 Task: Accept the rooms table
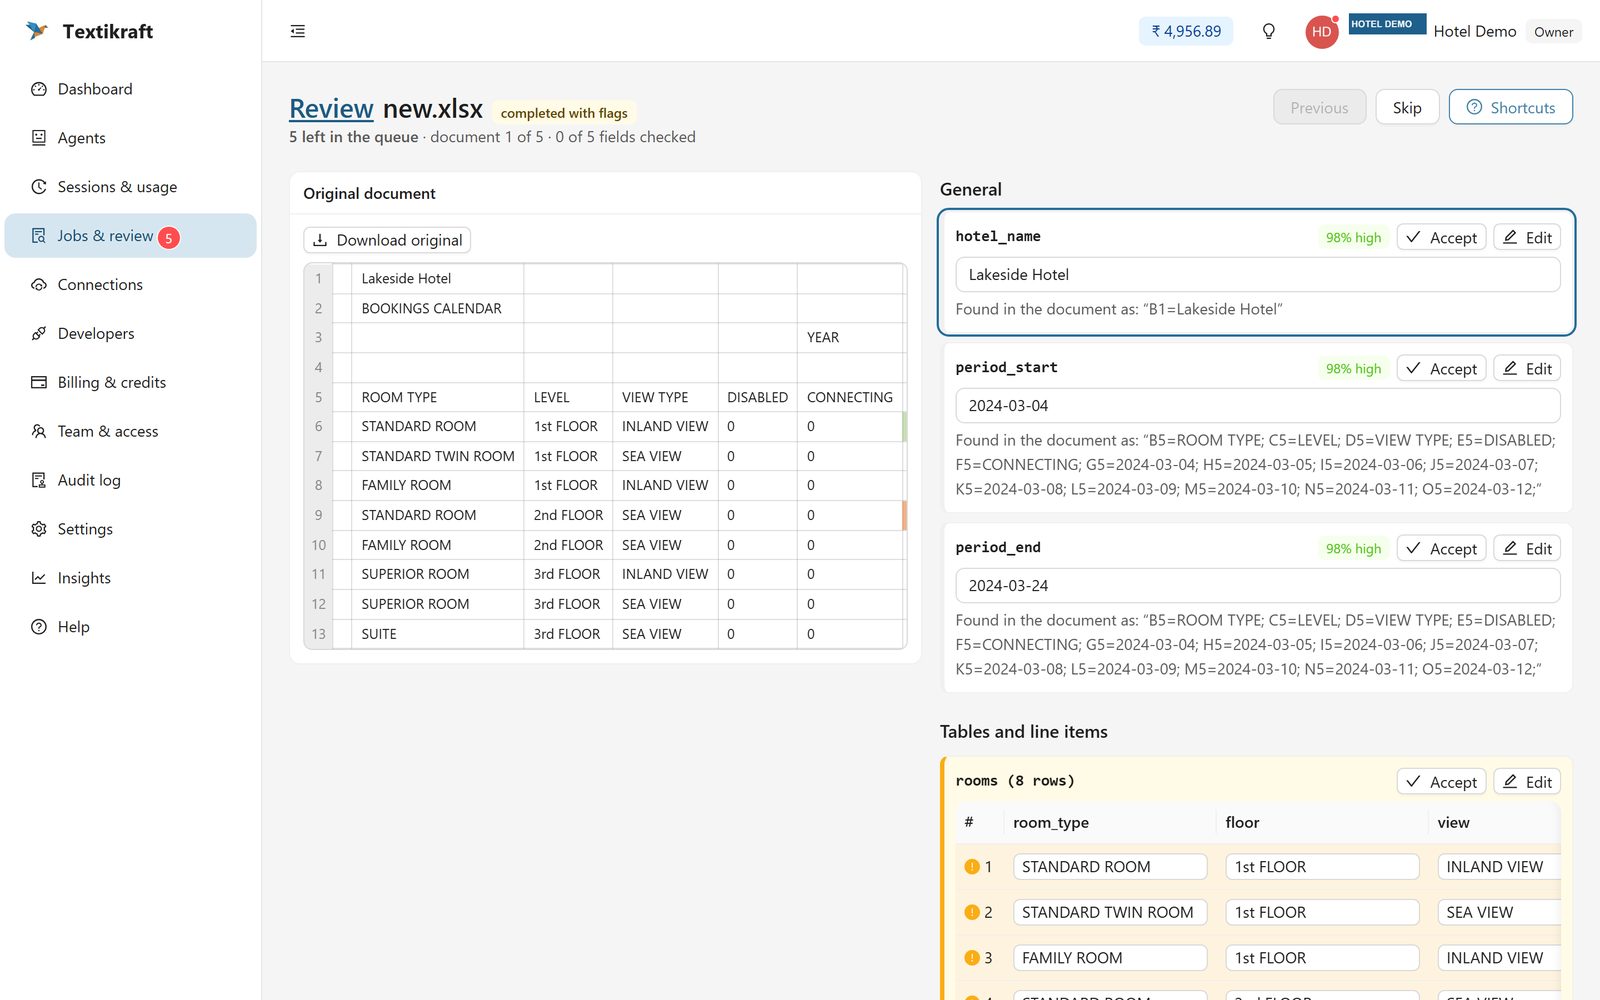click(1441, 782)
